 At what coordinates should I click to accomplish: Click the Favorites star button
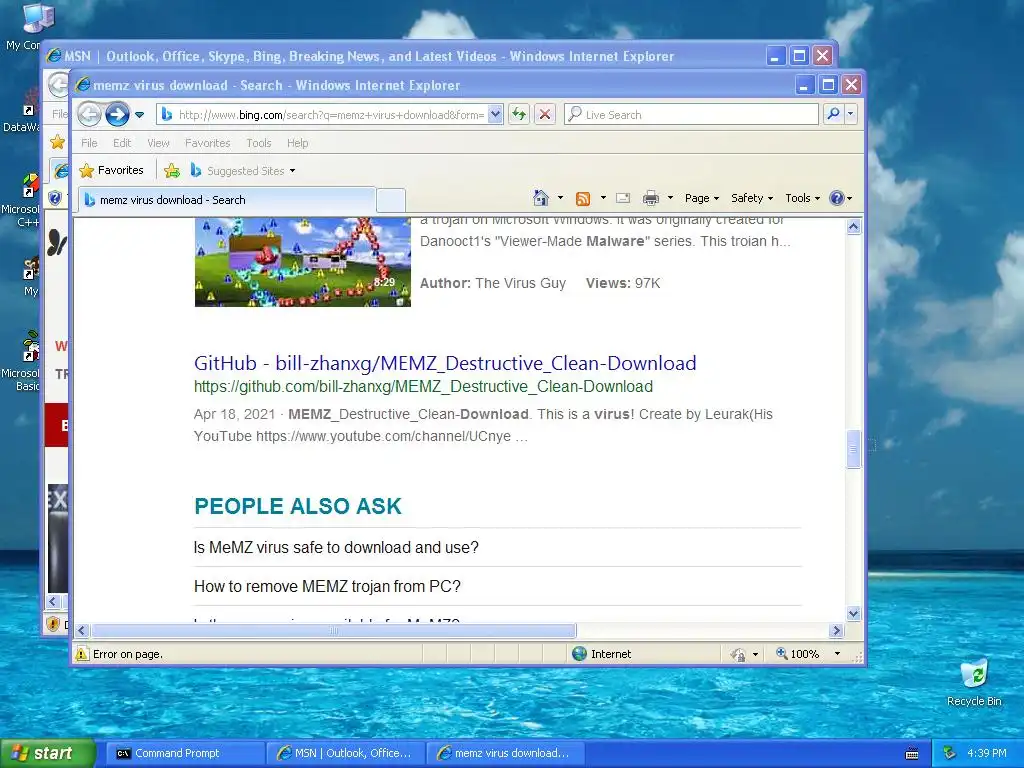(x=111, y=170)
